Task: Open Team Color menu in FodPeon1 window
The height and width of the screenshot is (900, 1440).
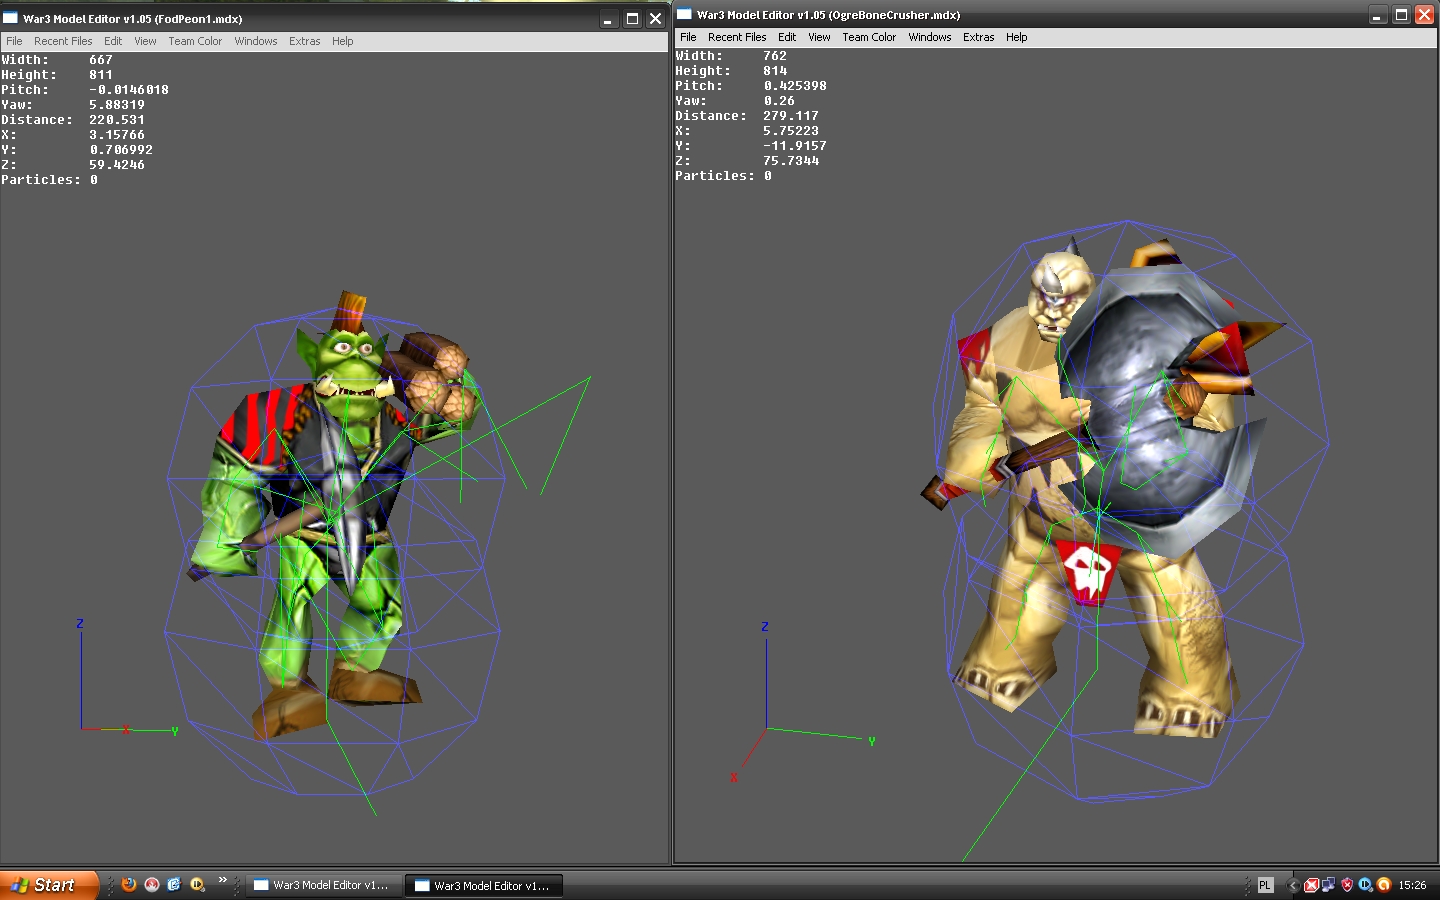Action: coord(195,41)
